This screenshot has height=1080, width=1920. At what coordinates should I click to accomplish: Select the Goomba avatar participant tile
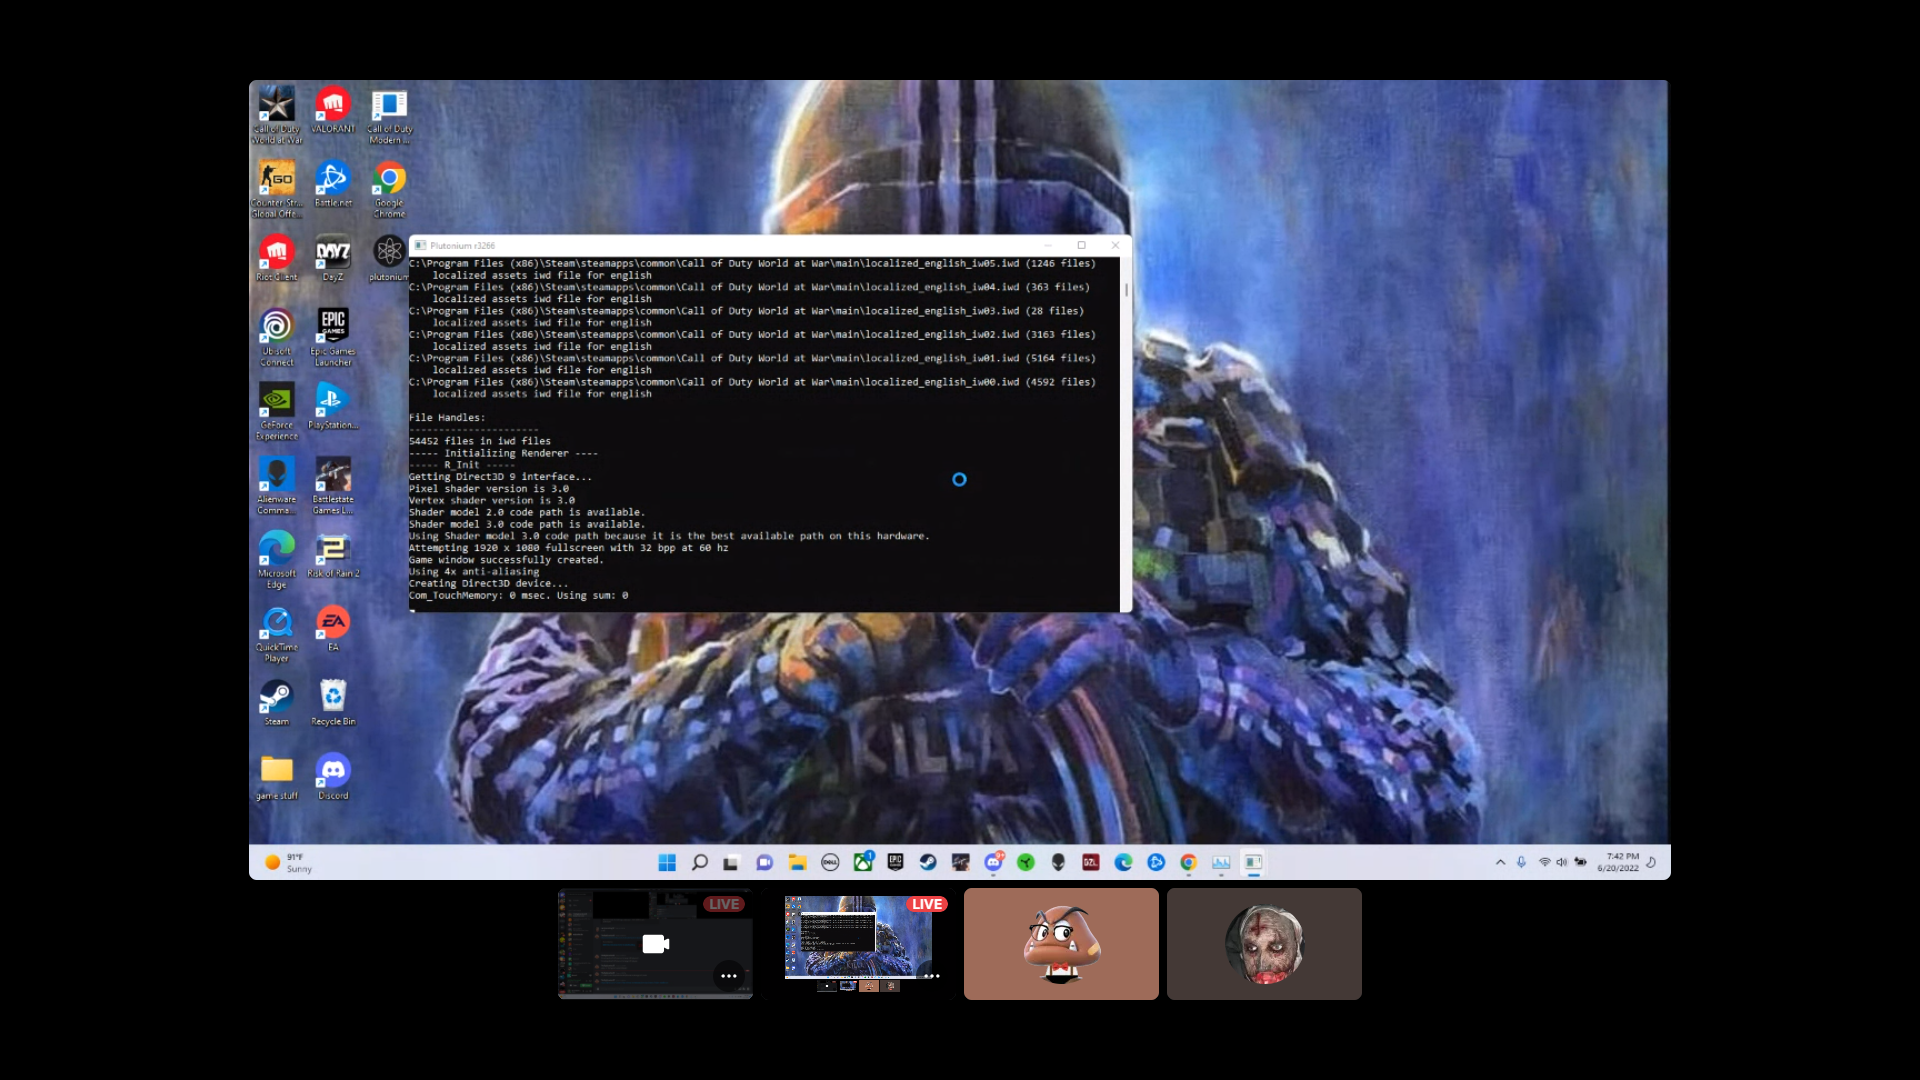click(1061, 944)
